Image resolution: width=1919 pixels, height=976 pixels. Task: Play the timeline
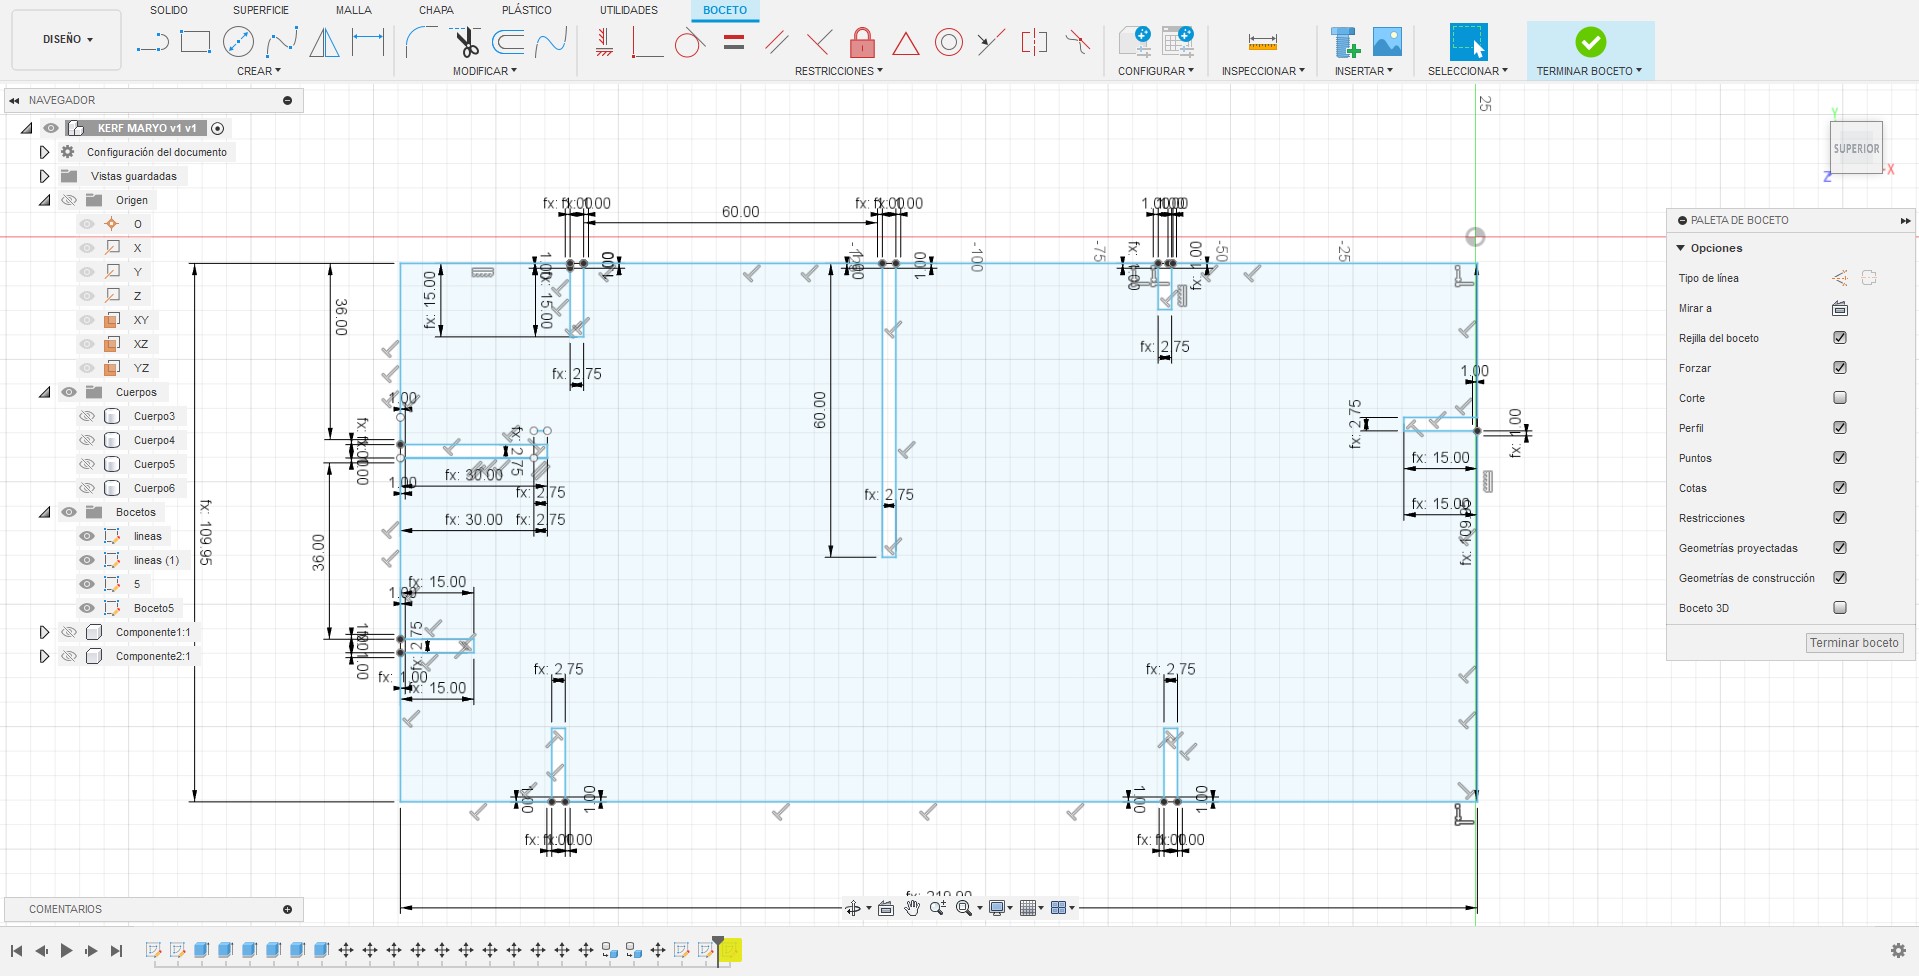click(66, 950)
